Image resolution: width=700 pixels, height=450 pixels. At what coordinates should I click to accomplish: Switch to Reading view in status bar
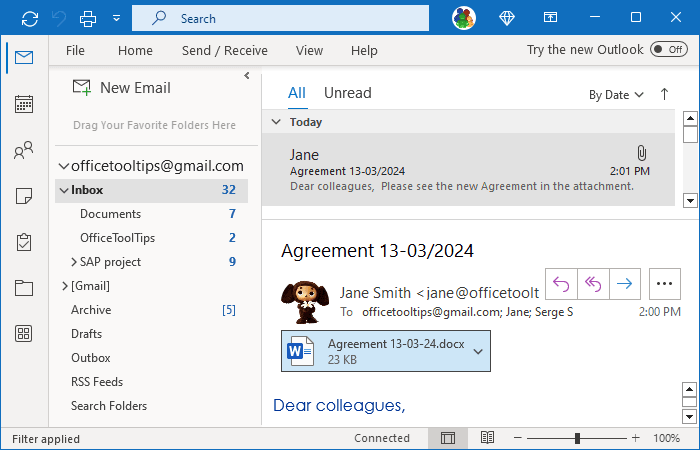(487, 438)
